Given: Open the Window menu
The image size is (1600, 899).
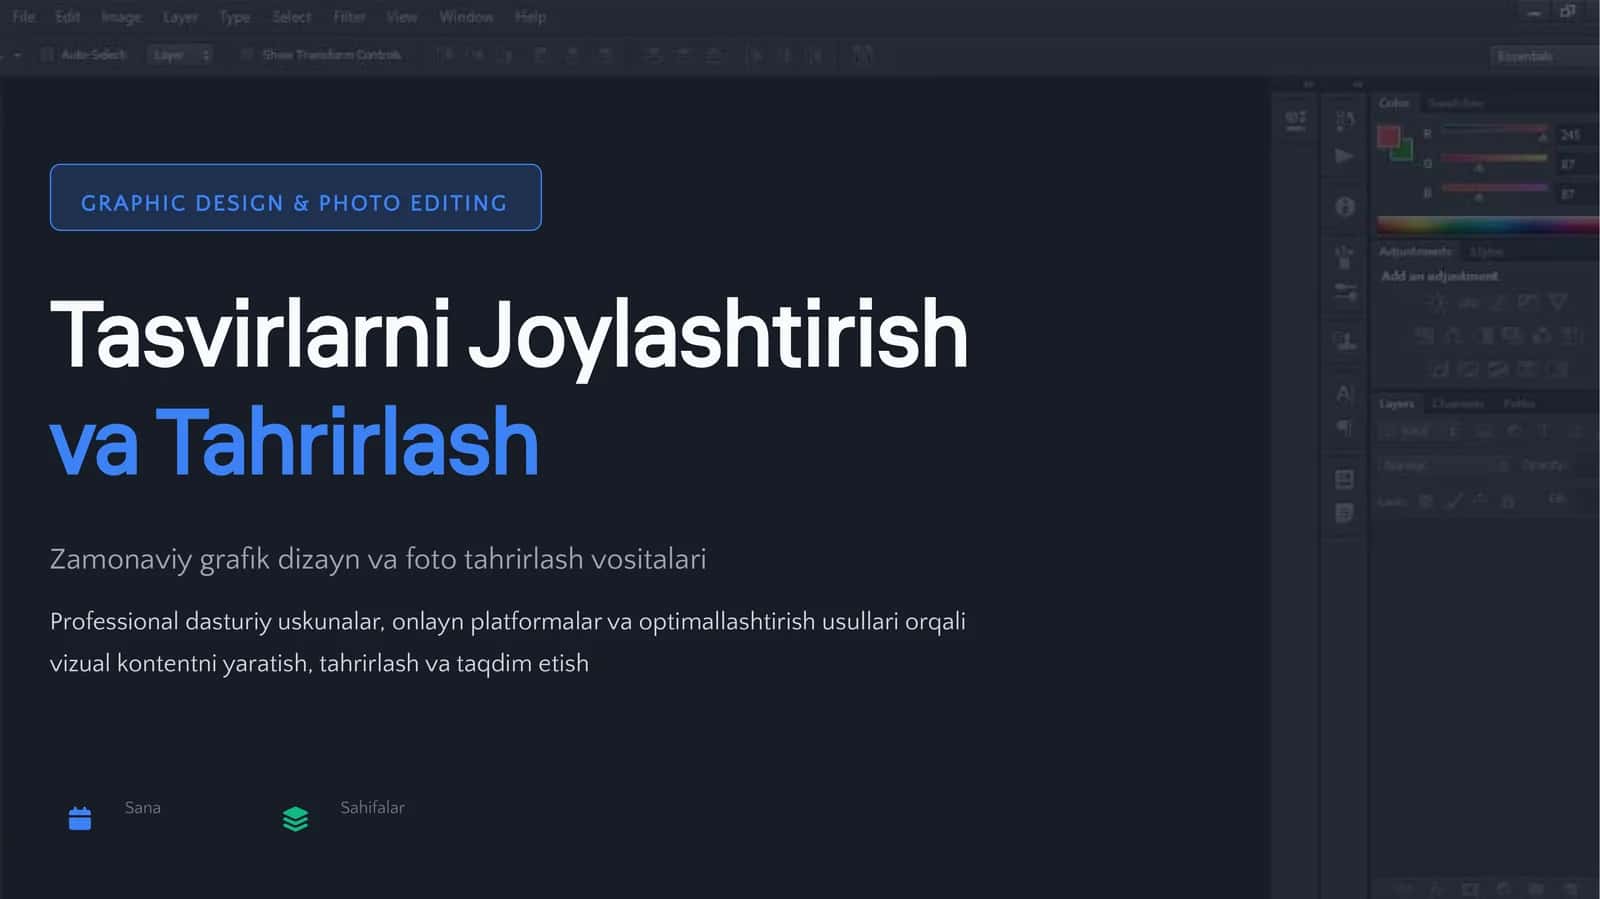Looking at the screenshot, I should click(x=466, y=17).
